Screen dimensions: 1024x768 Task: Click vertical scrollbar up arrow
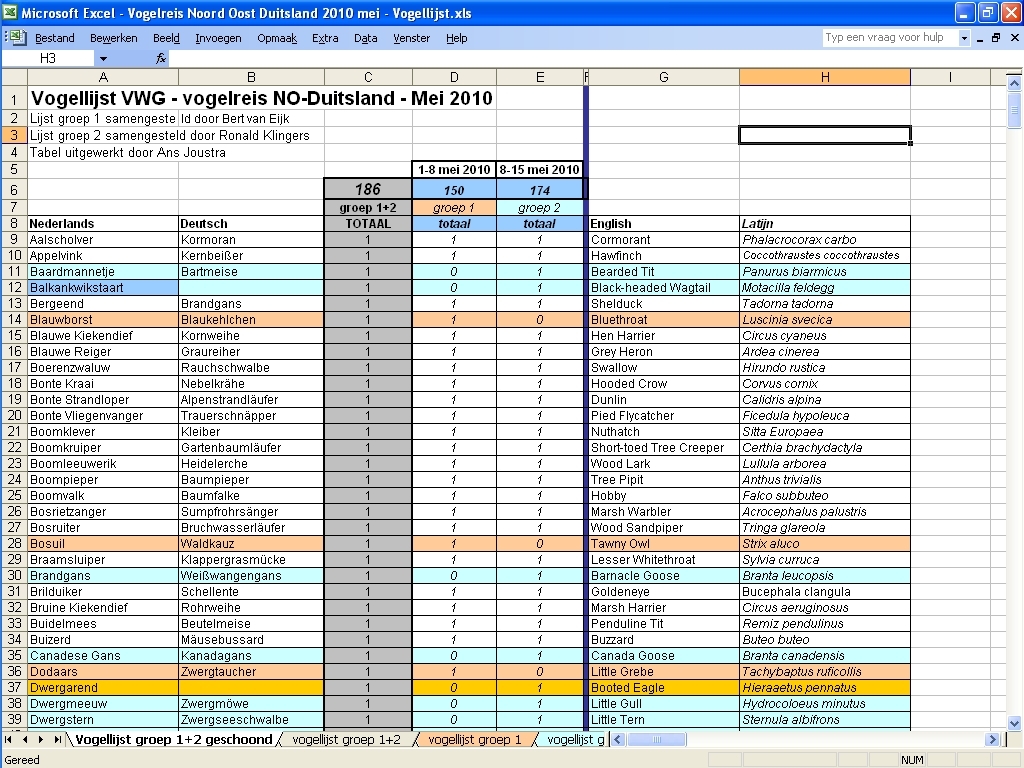[1014, 83]
